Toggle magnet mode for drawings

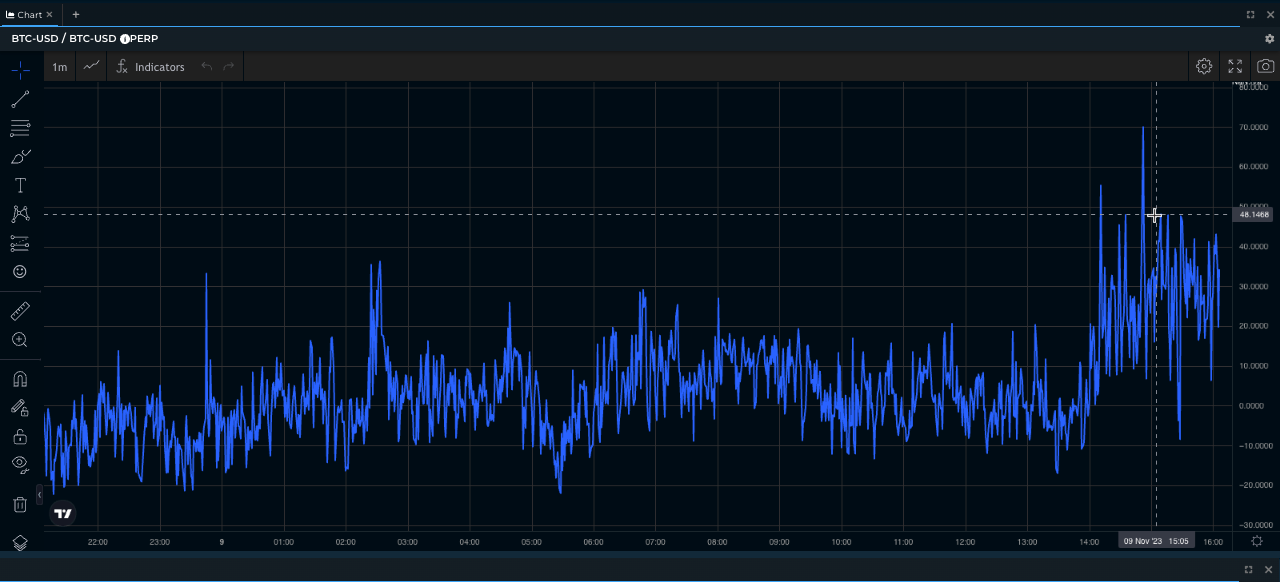[x=20, y=379]
